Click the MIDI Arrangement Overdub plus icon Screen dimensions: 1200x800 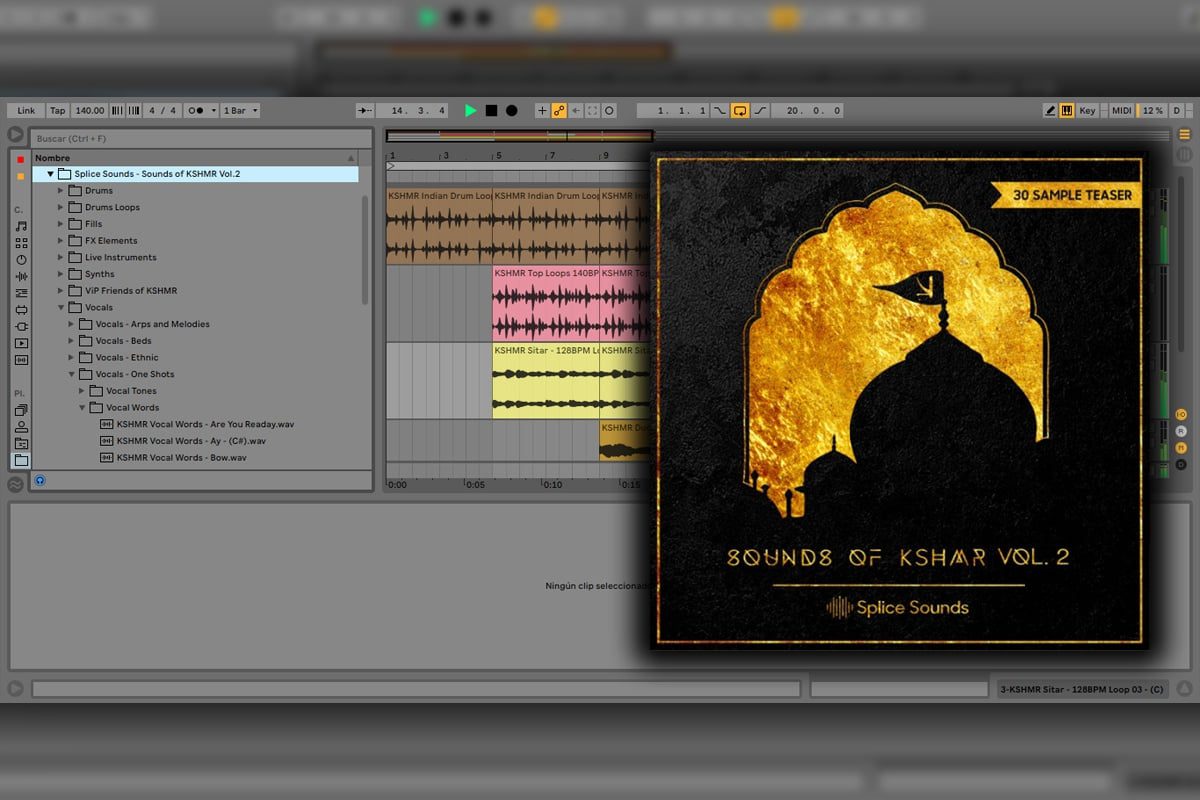pyautogui.click(x=542, y=111)
